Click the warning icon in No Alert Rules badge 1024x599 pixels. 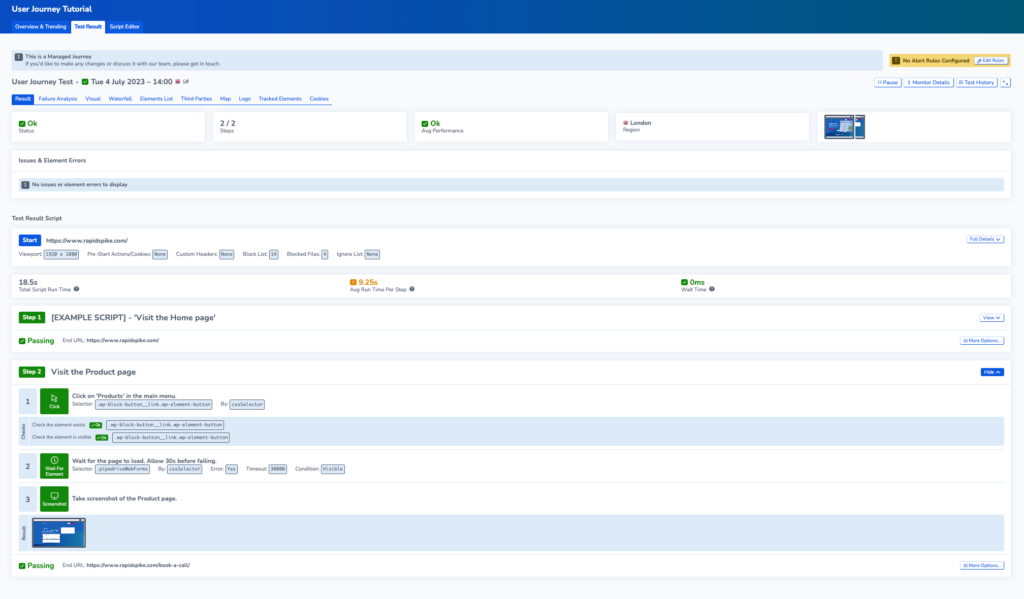tap(896, 60)
